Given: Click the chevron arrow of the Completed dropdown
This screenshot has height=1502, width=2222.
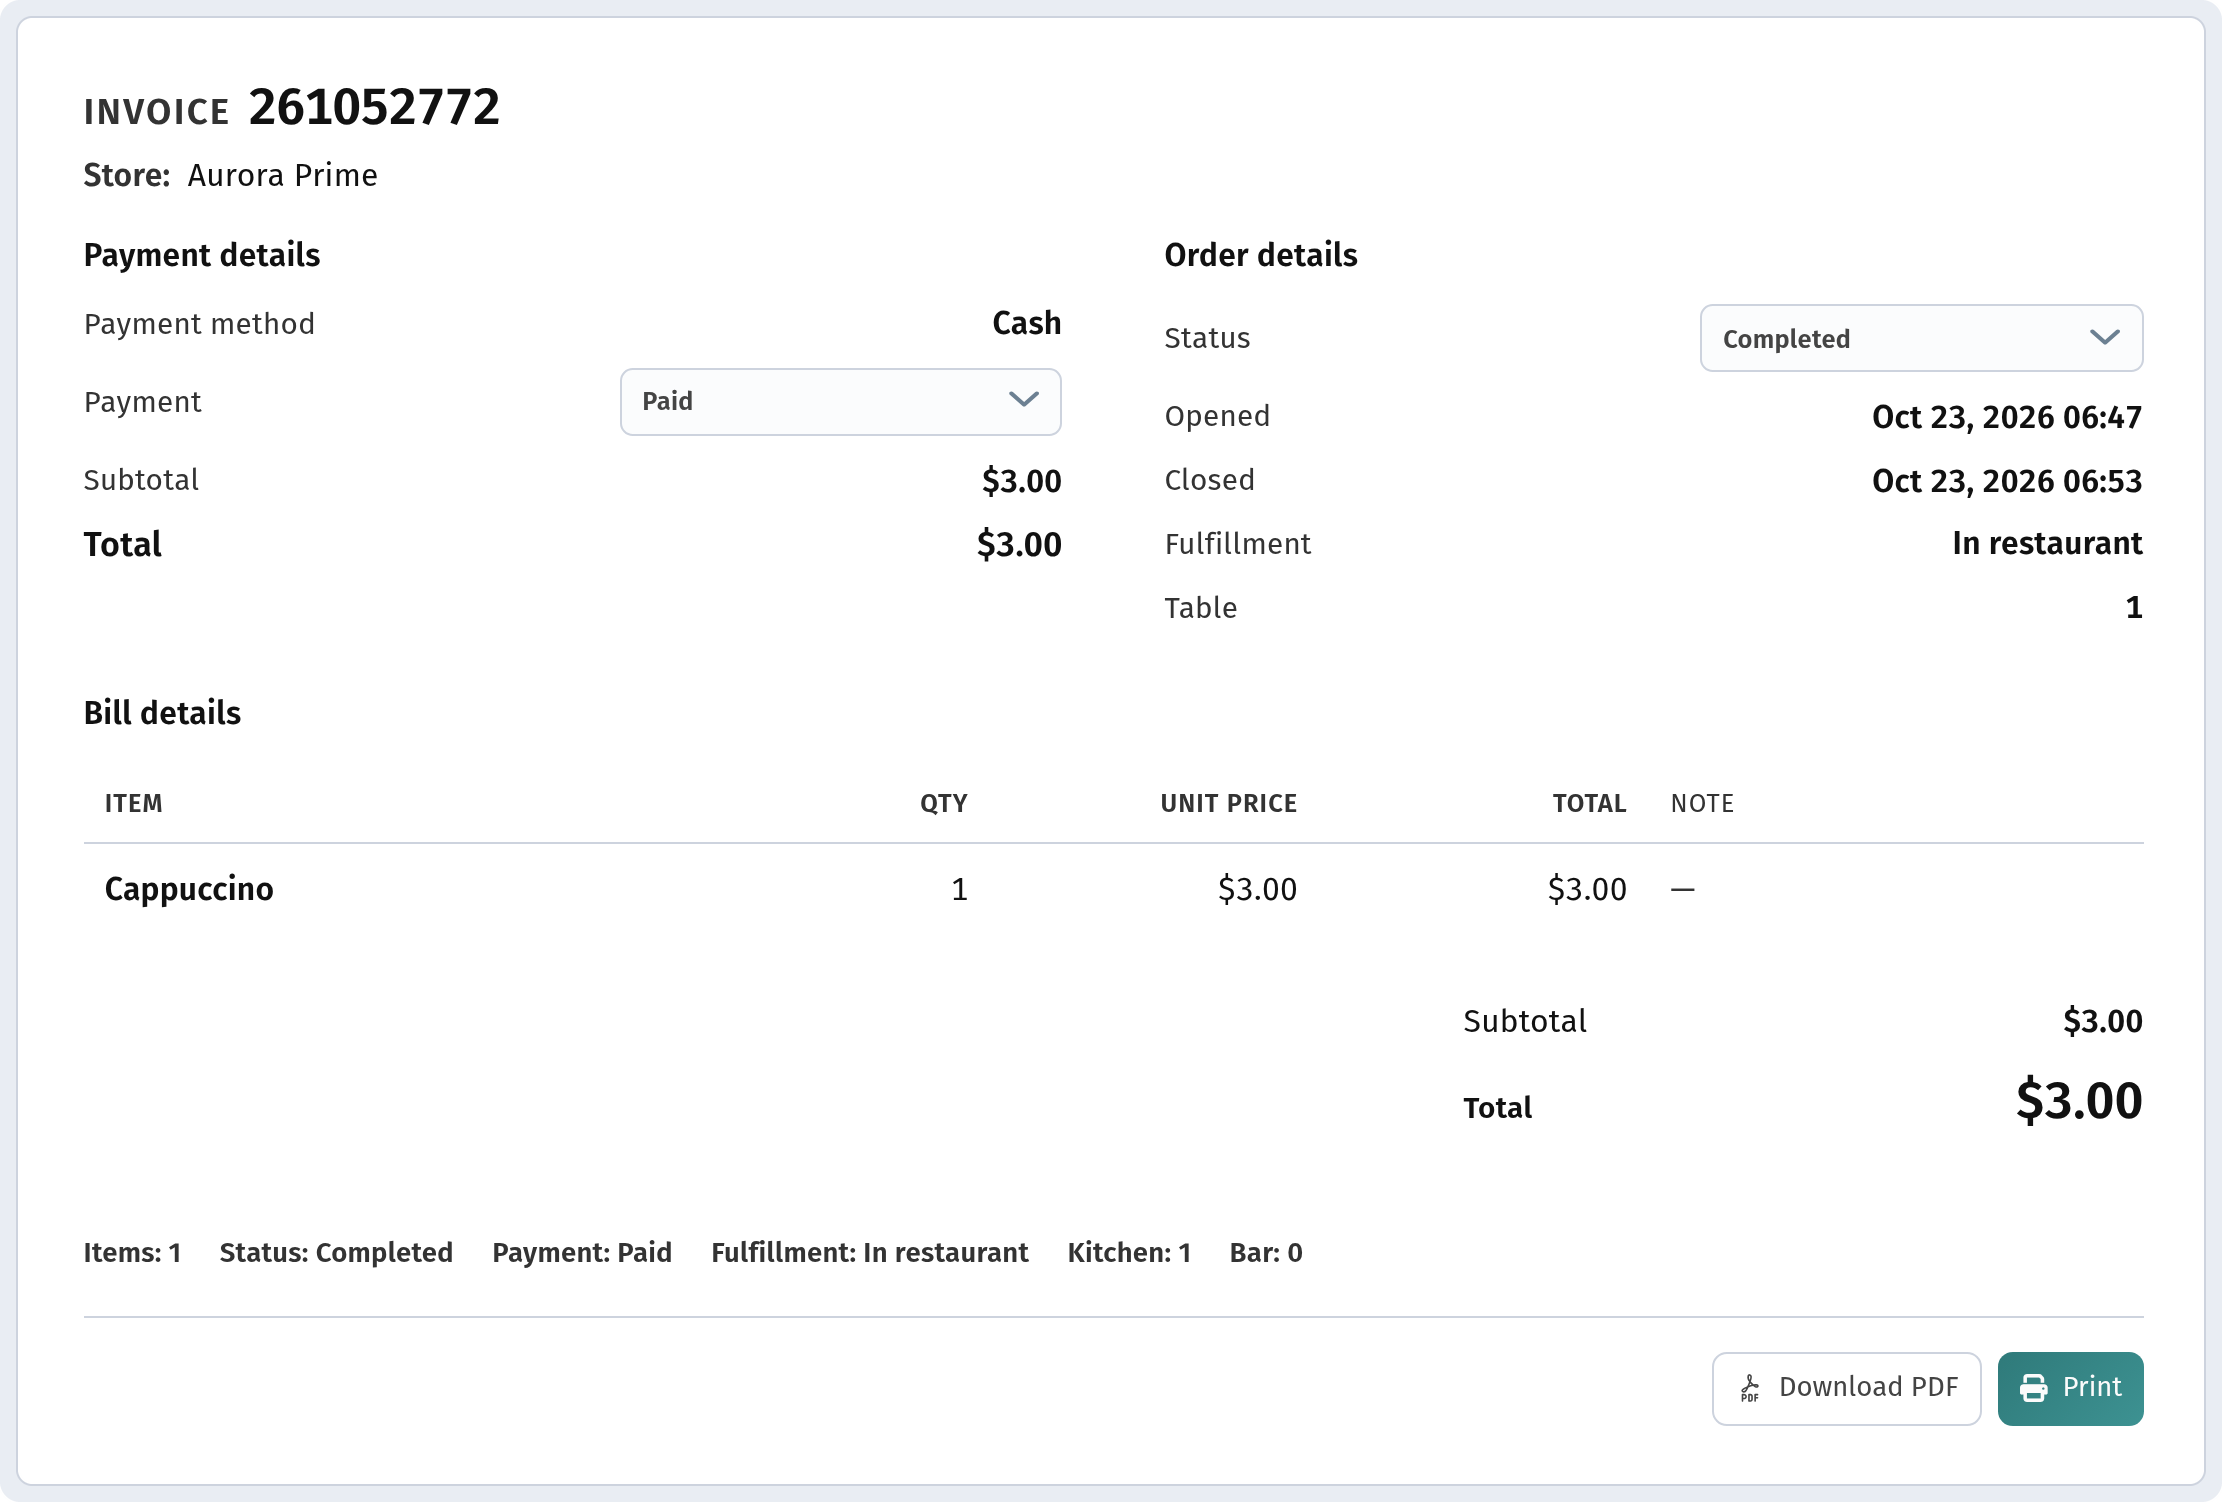Looking at the screenshot, I should [x=2105, y=337].
